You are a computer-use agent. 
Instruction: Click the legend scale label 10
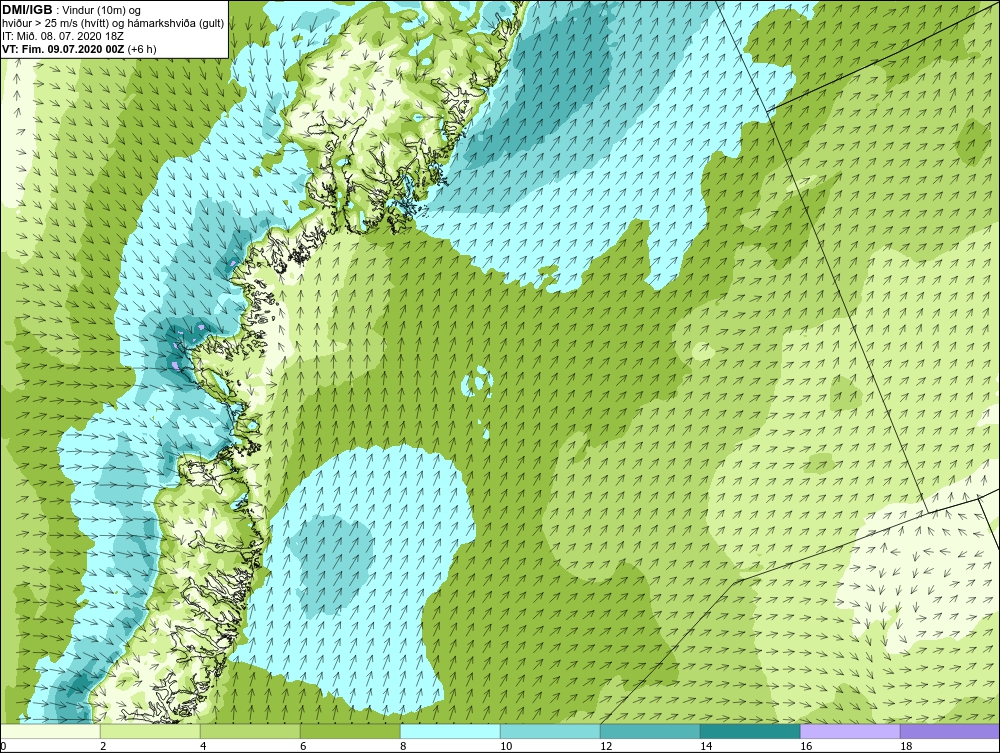tap(506, 746)
